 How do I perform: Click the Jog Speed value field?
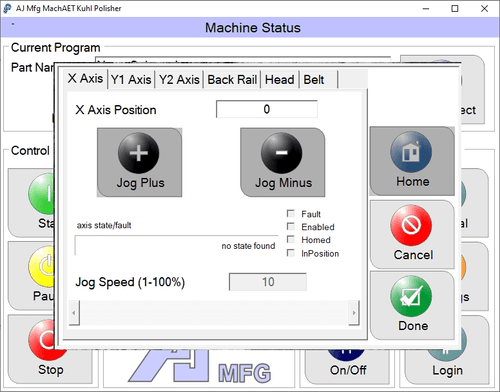click(268, 282)
